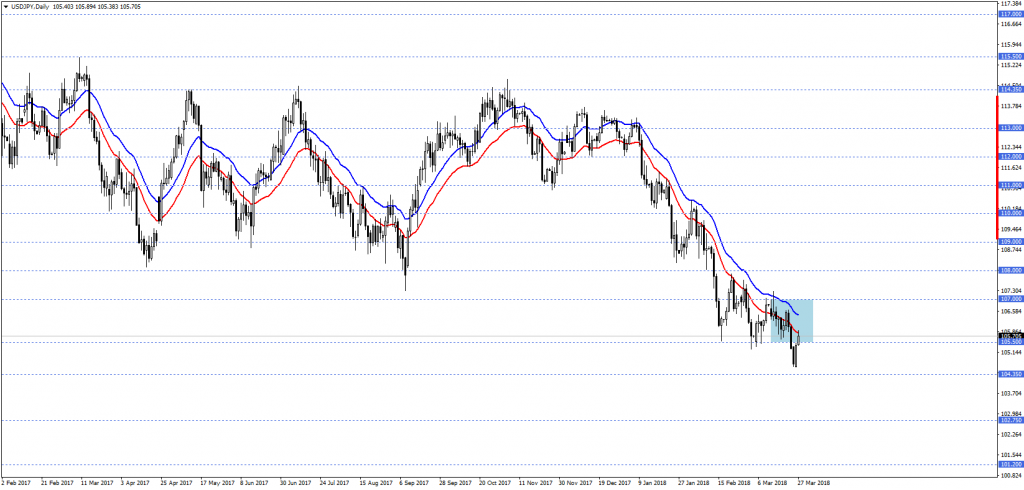Click the 114.350 level price label
The width and height of the screenshot is (1024, 490).
coord(1010,90)
